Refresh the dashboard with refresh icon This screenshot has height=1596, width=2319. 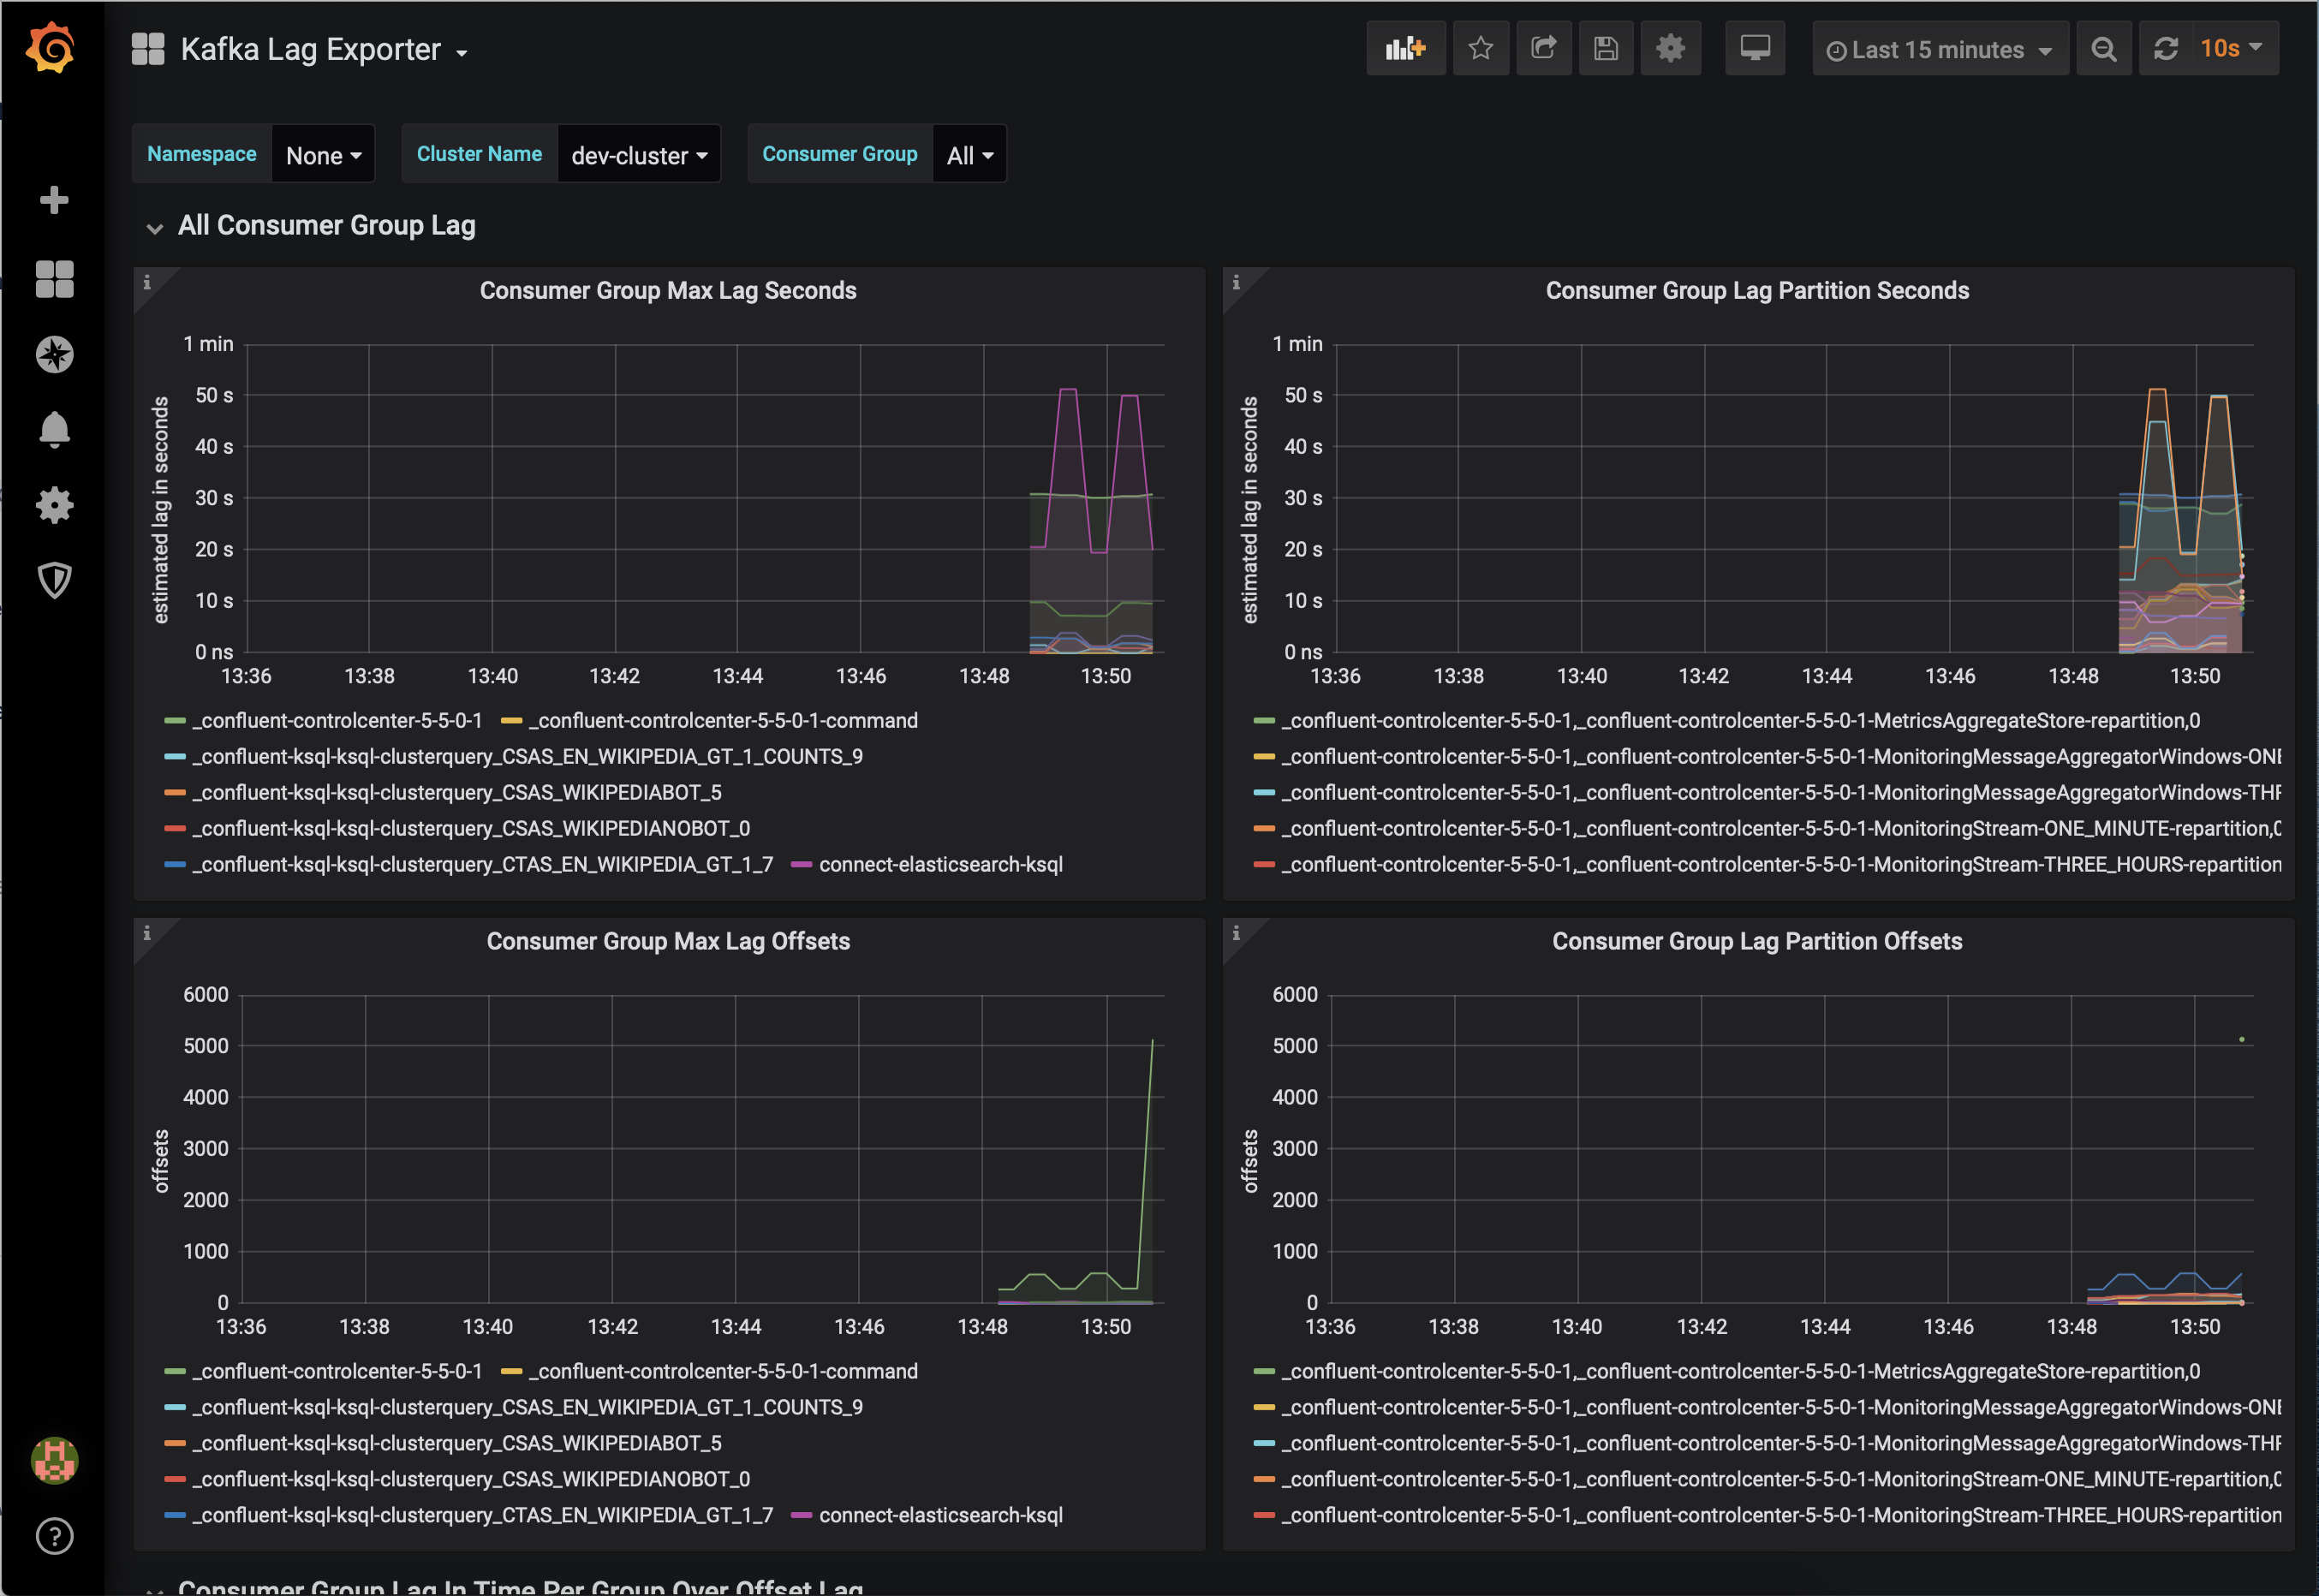click(x=2165, y=49)
